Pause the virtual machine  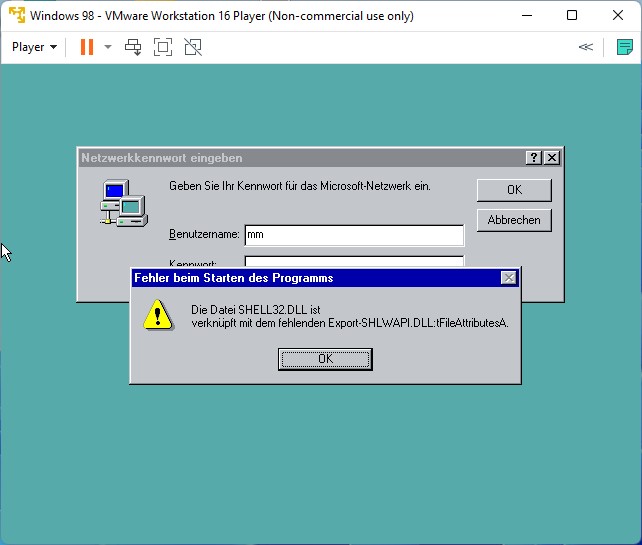87,47
